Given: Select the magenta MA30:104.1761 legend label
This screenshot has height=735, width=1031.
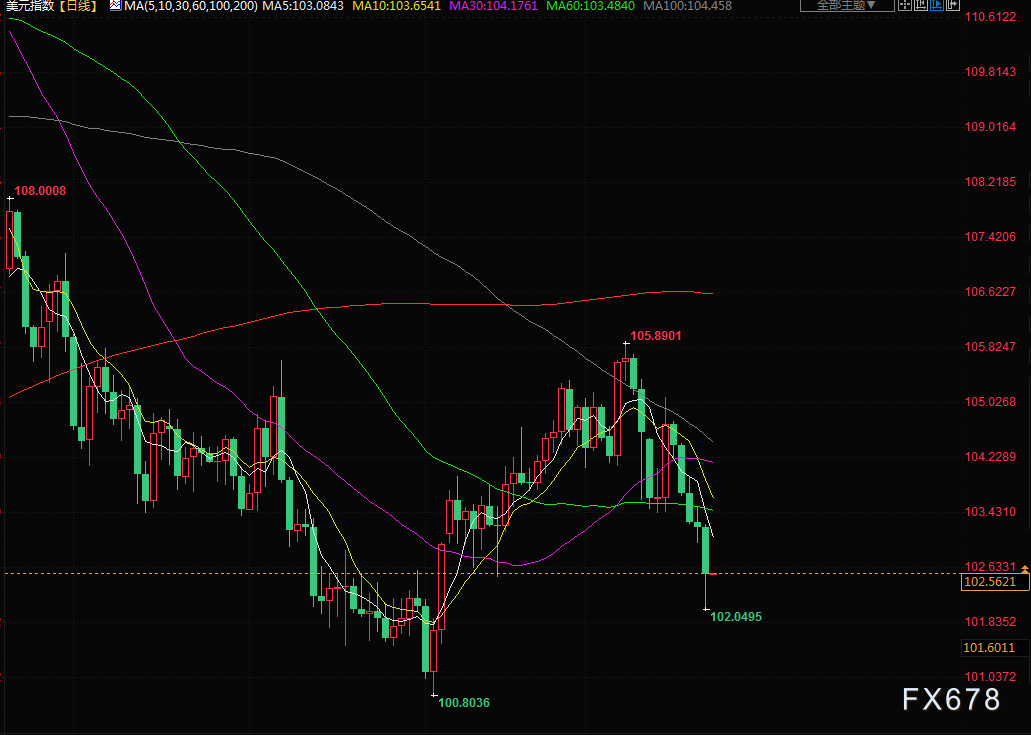Looking at the screenshot, I should 493,6.
